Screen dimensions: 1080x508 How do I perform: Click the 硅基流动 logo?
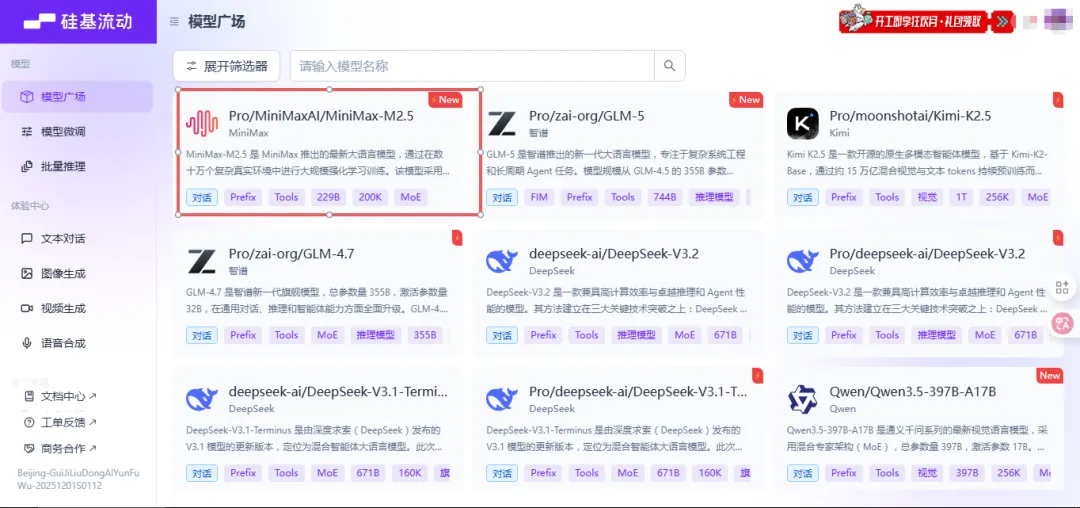pos(77,21)
